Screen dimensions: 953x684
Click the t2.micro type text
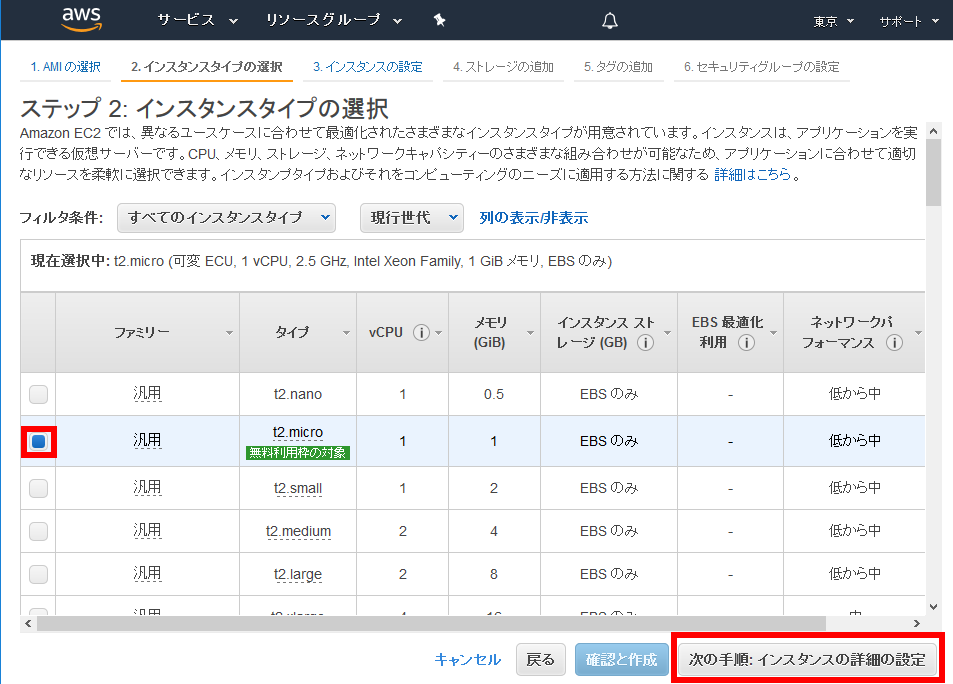(x=298, y=432)
